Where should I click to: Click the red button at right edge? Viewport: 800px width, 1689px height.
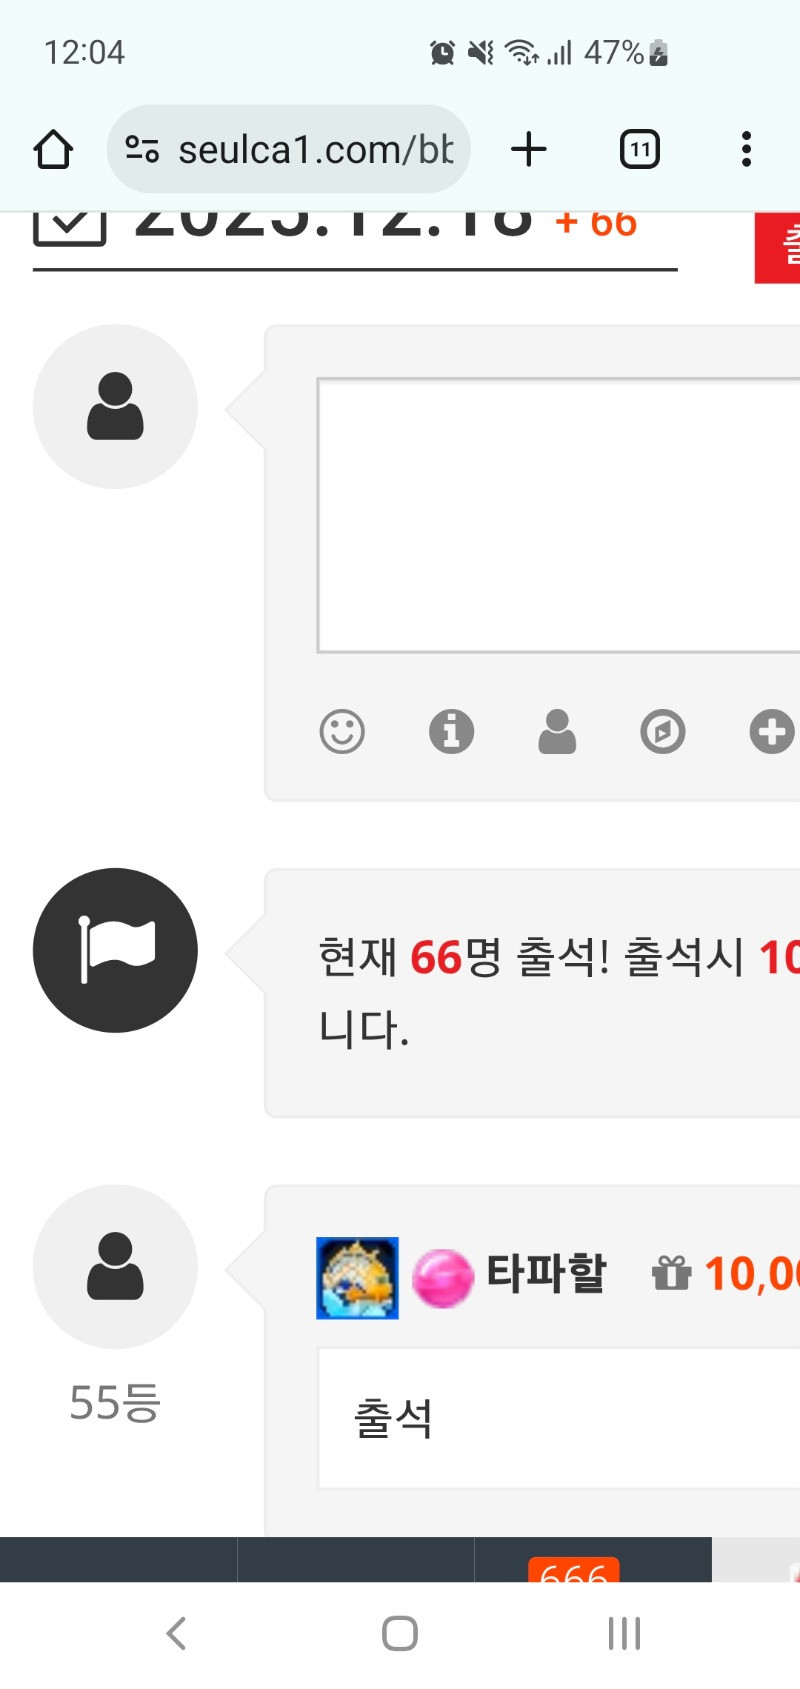pos(777,248)
